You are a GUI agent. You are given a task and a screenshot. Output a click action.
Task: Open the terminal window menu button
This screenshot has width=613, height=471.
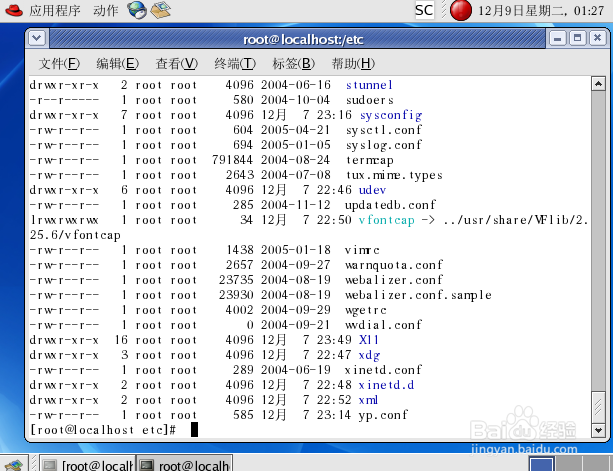click(37, 38)
